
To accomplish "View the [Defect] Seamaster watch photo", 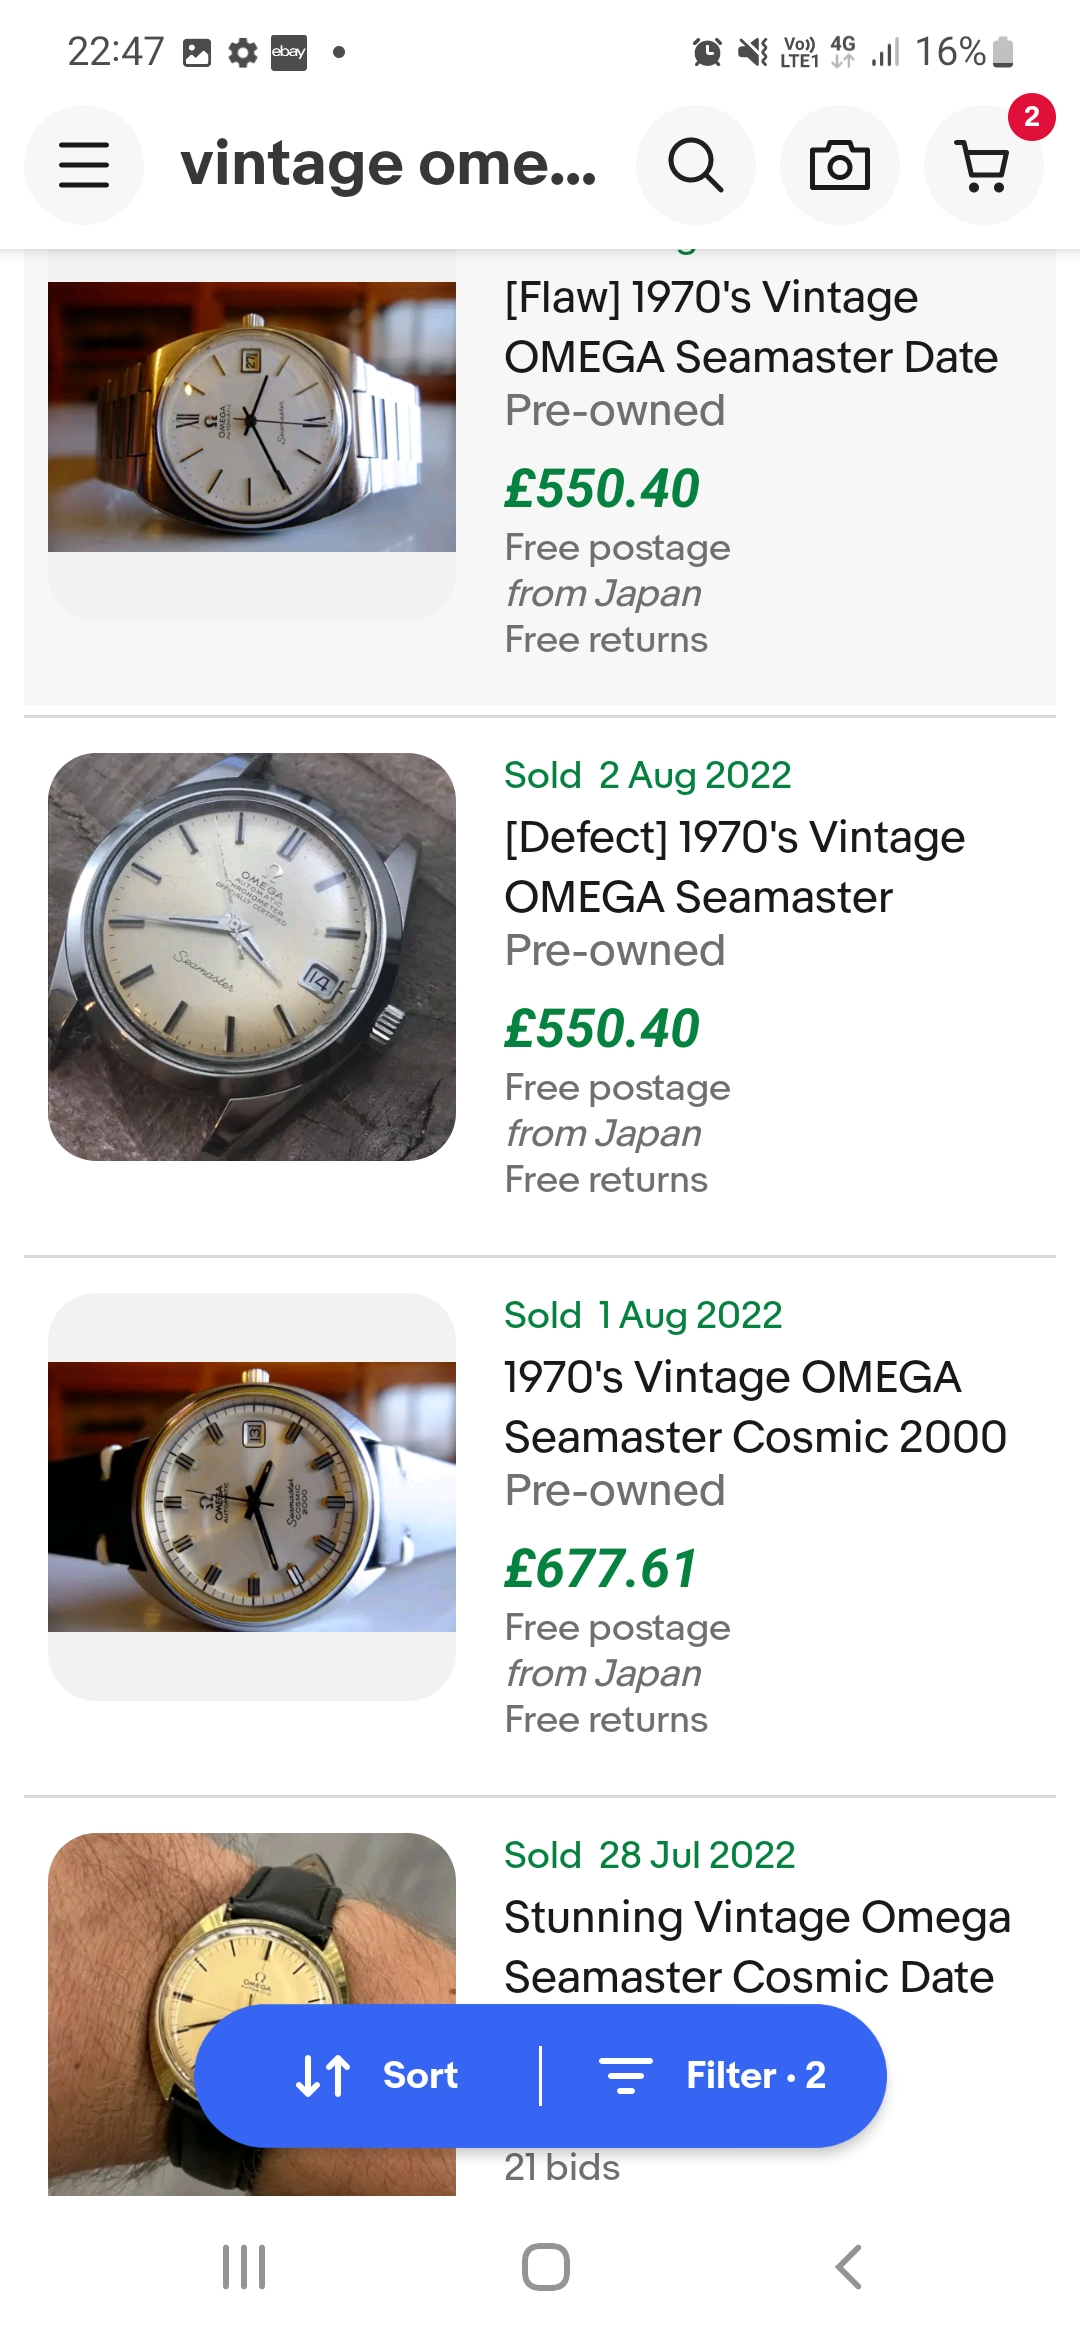I will tap(252, 957).
